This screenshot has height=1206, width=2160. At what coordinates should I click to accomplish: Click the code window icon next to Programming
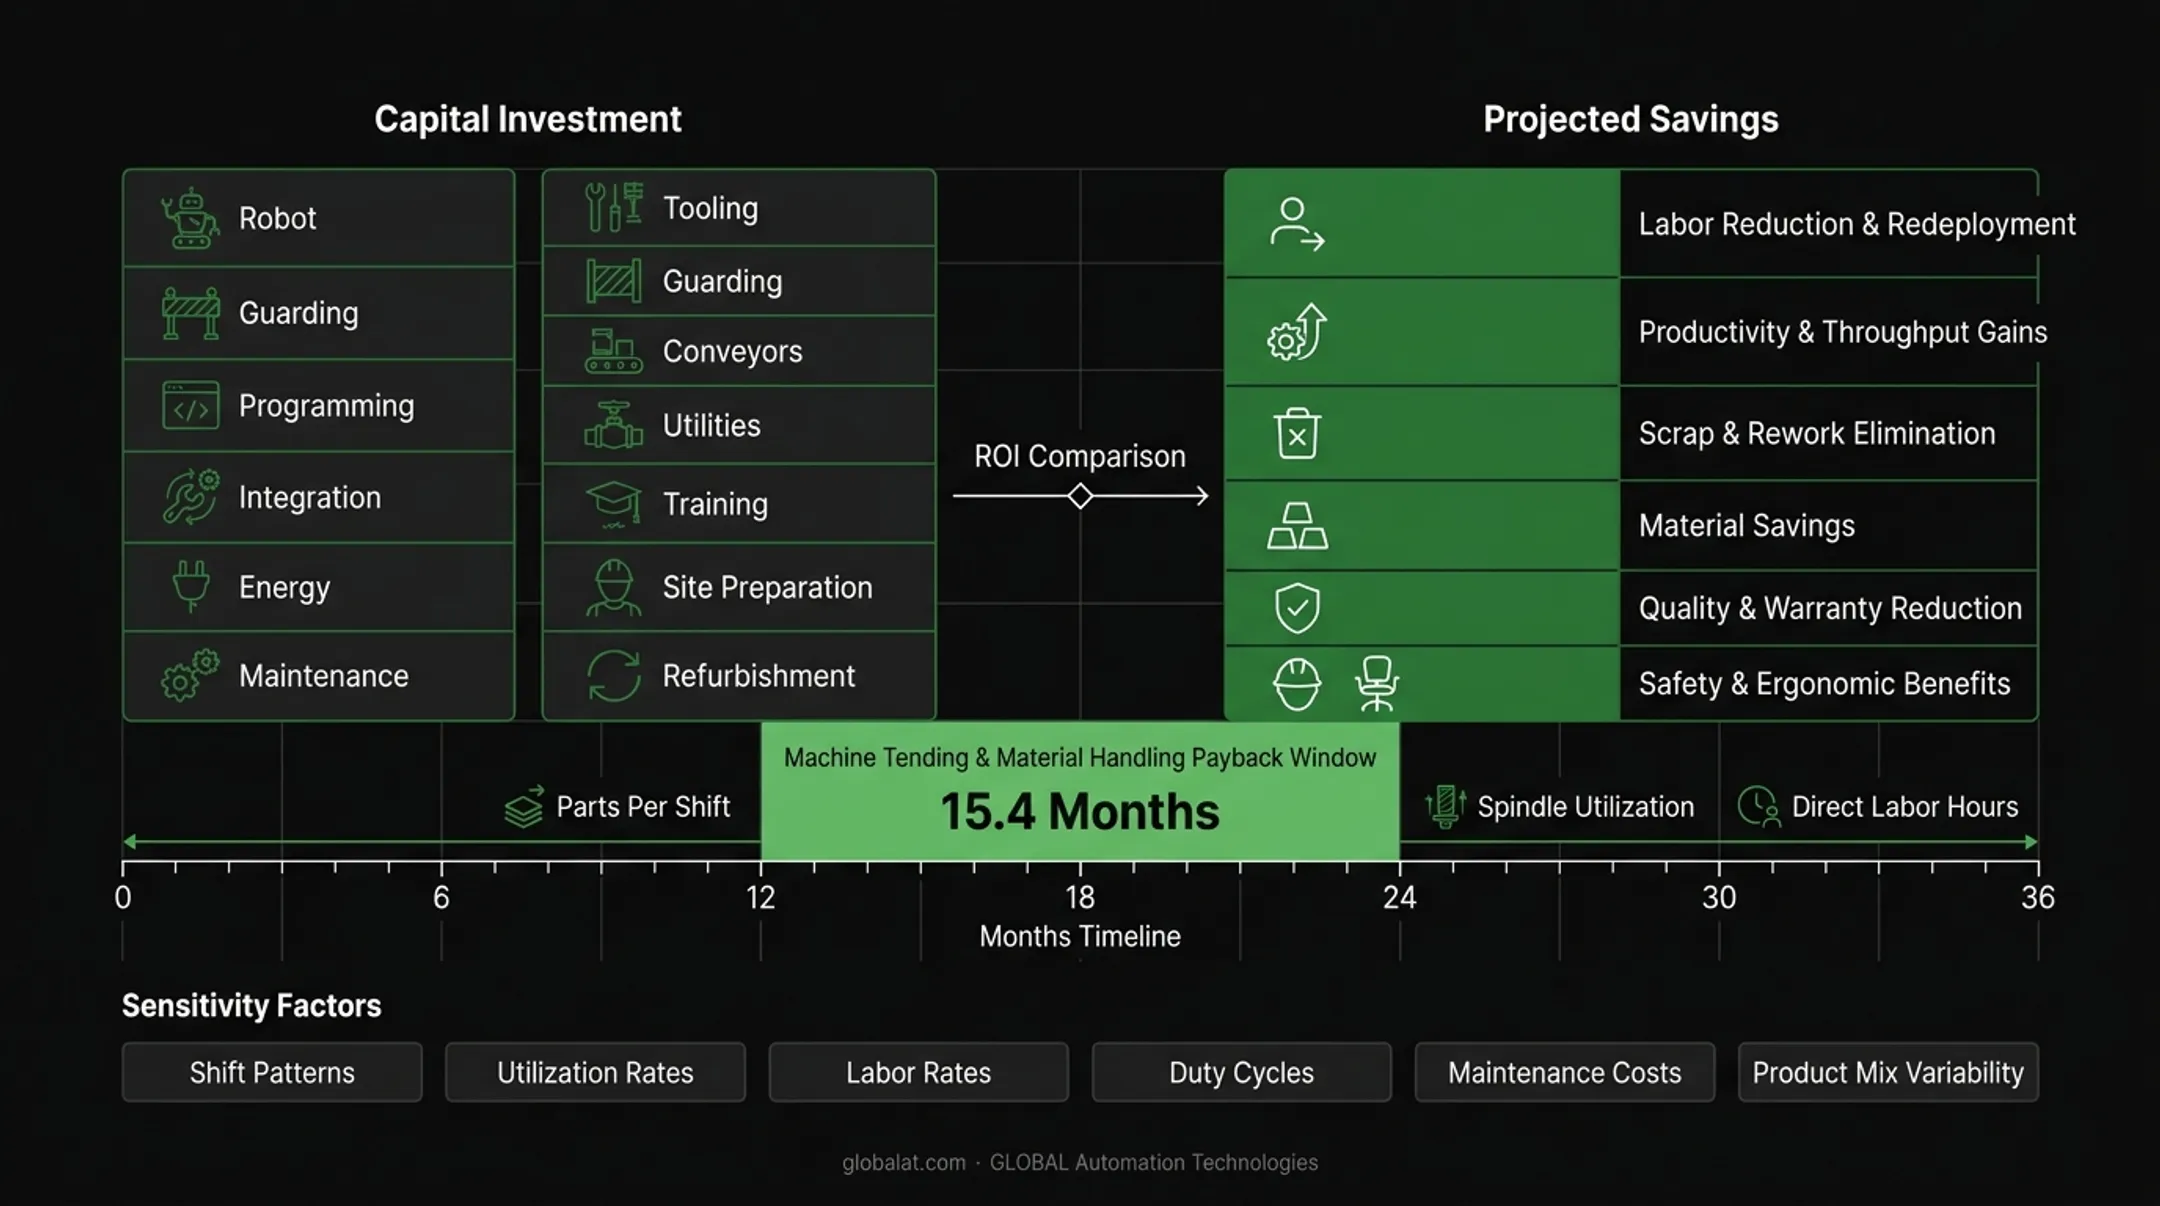coord(190,405)
